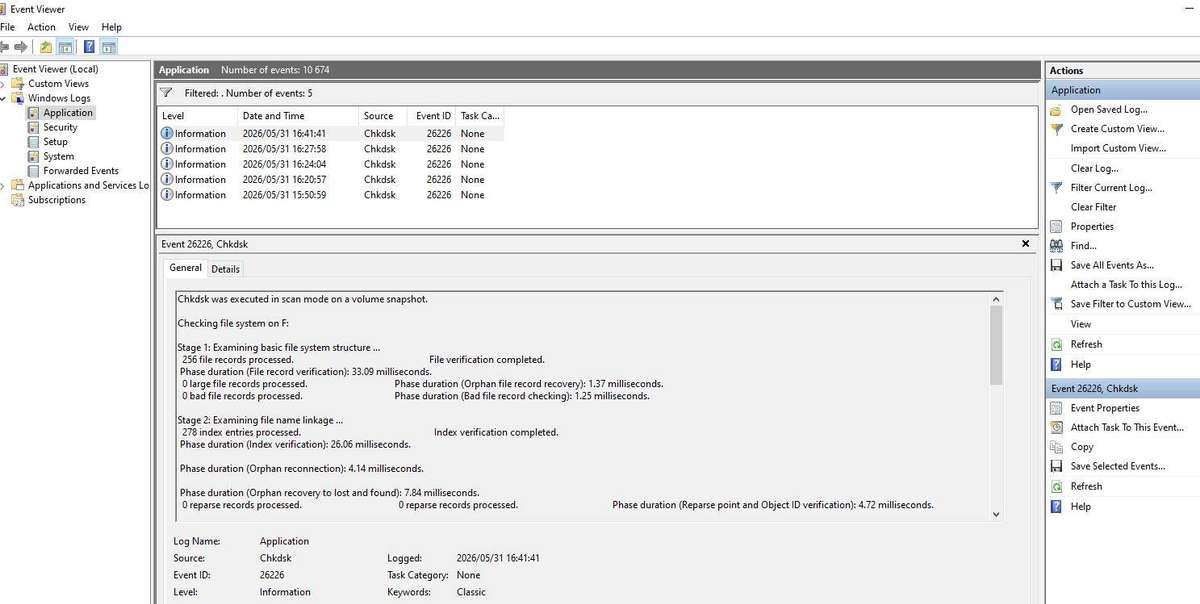The height and width of the screenshot is (604, 1200).
Task: Click the event description scrollbar up arrow
Action: tap(995, 299)
